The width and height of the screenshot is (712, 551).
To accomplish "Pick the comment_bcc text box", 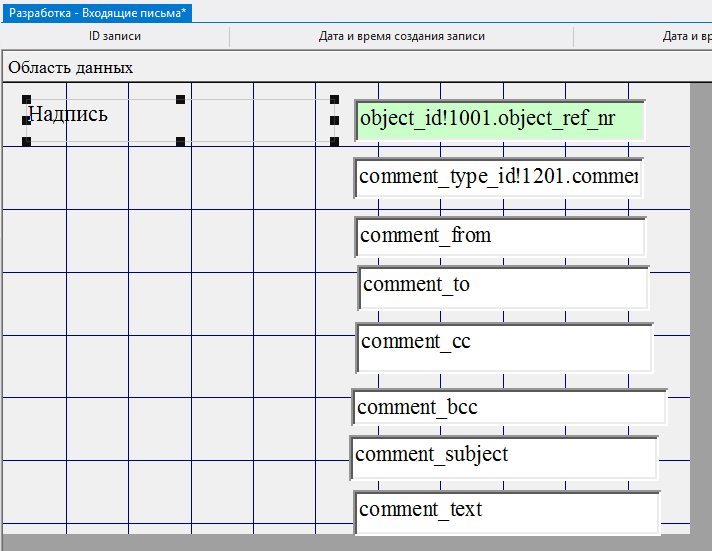I will click(508, 407).
